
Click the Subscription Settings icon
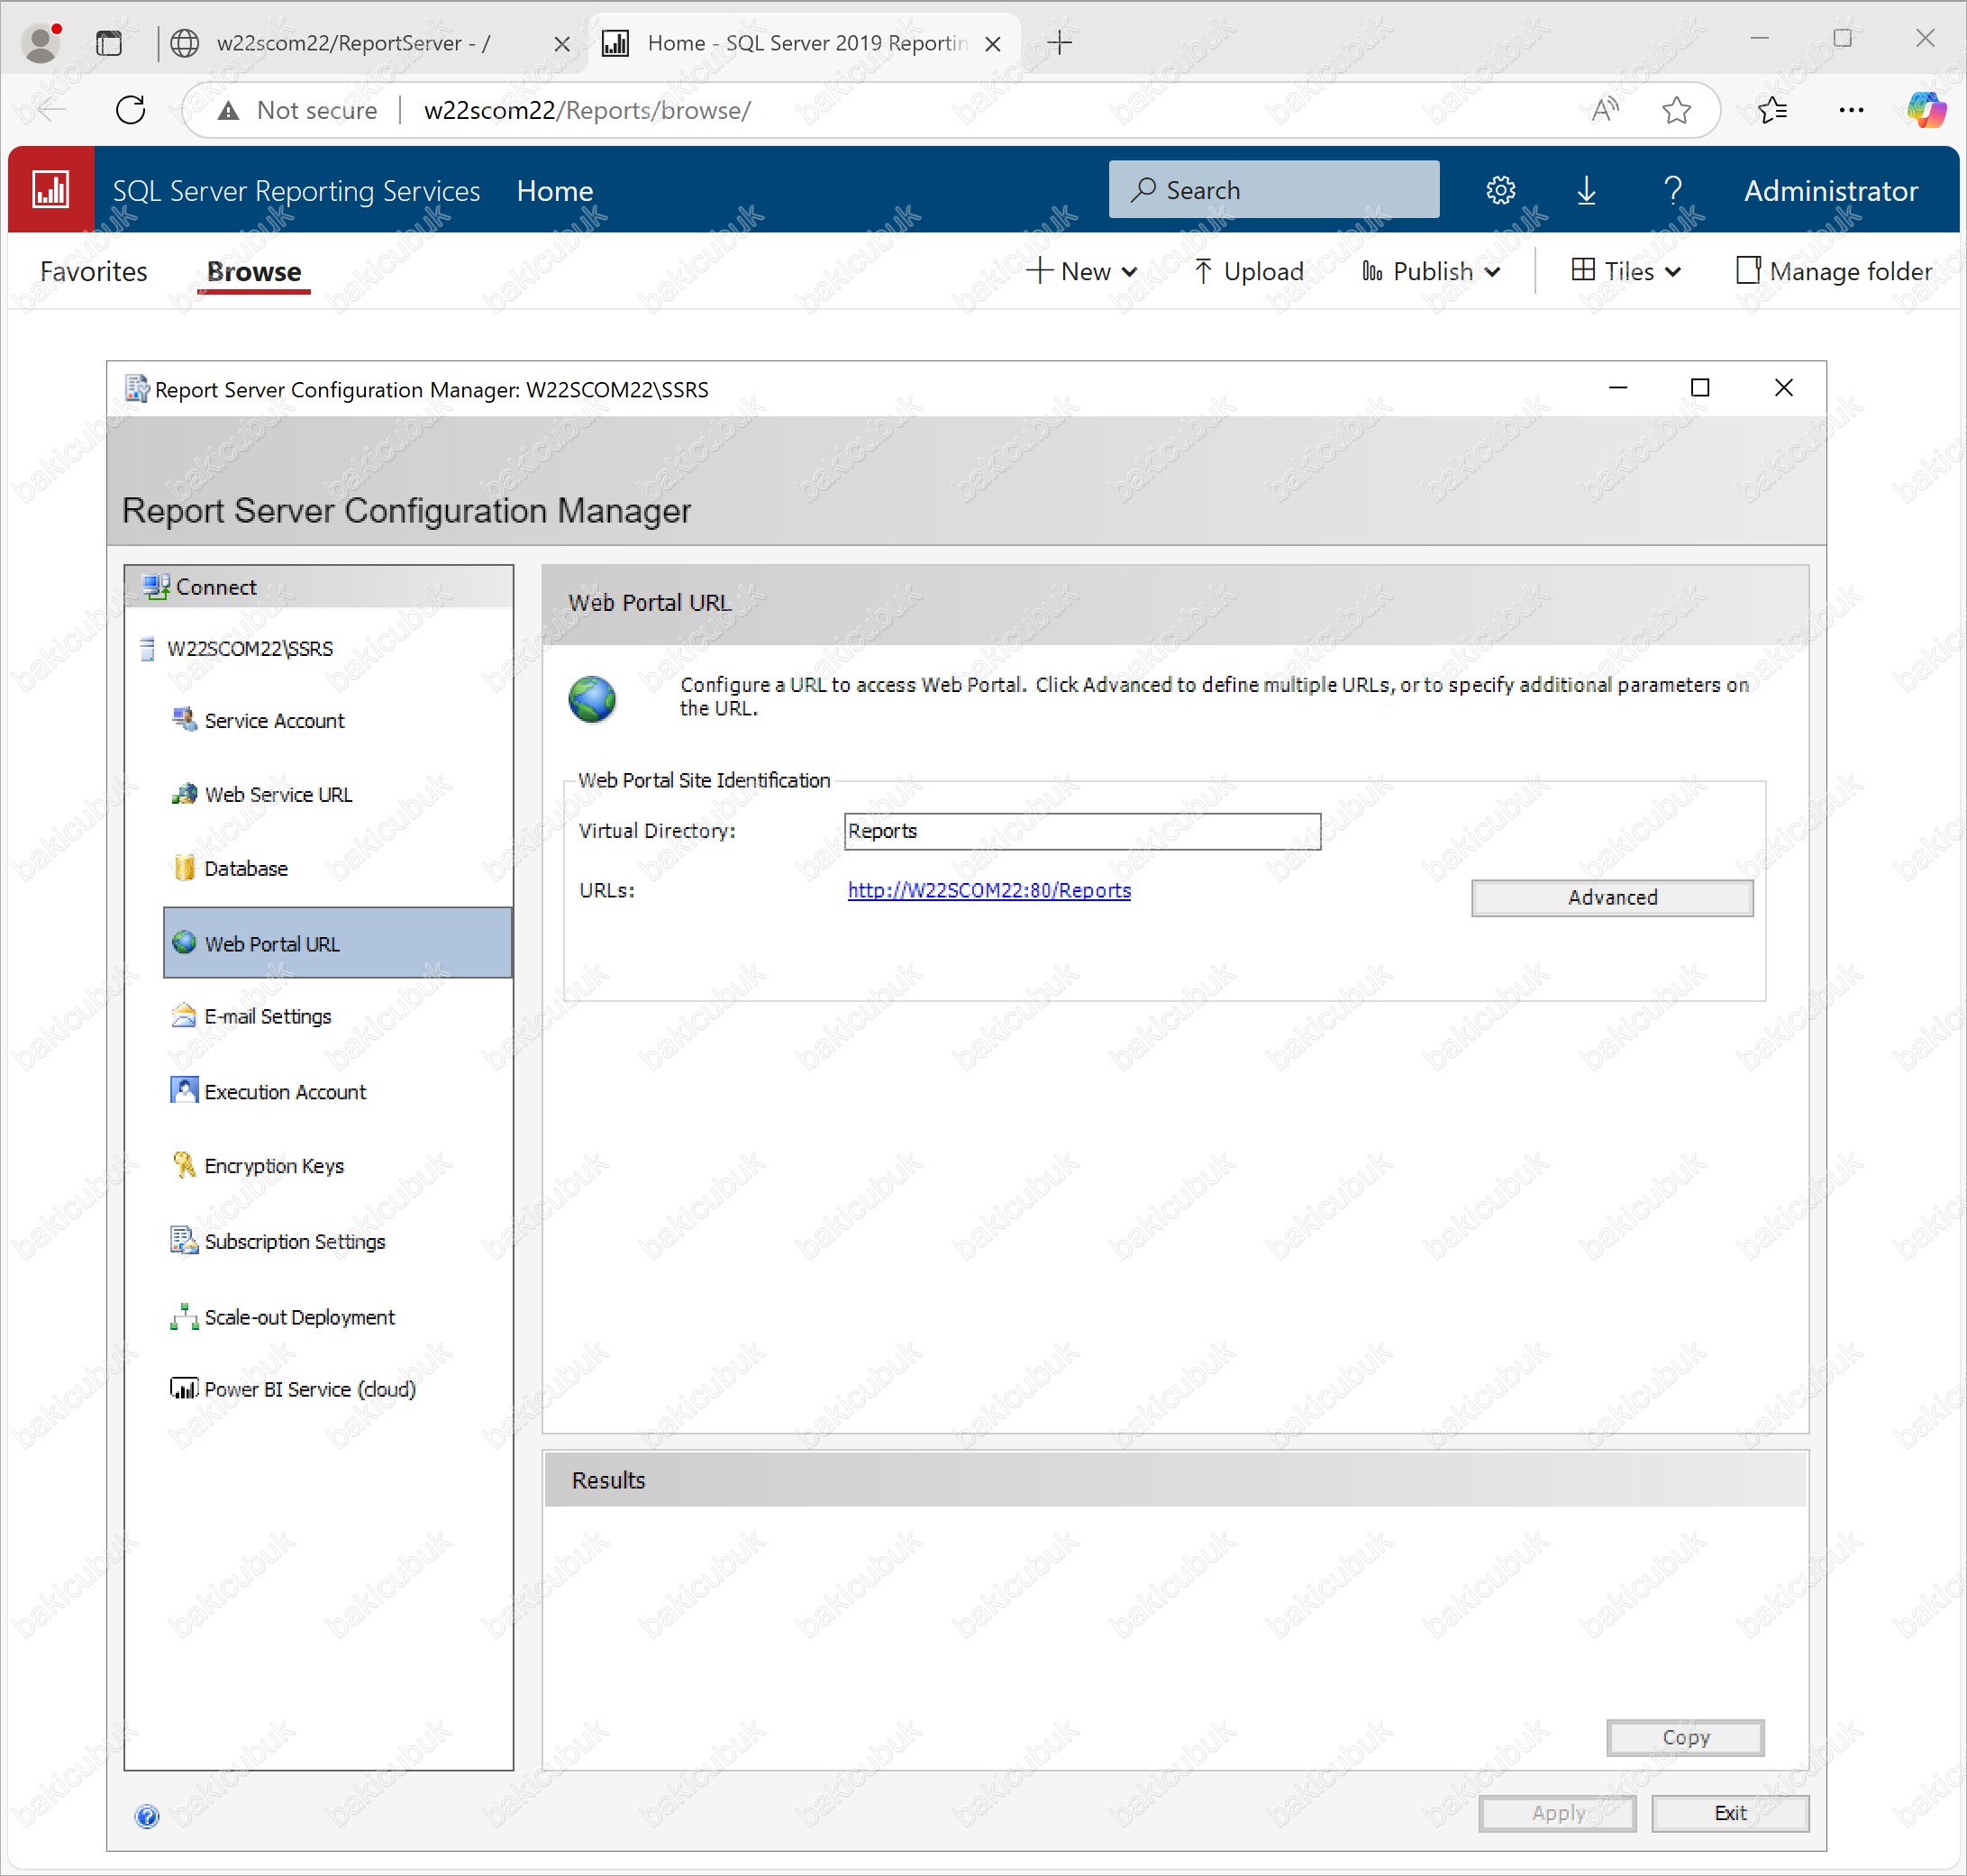184,1240
